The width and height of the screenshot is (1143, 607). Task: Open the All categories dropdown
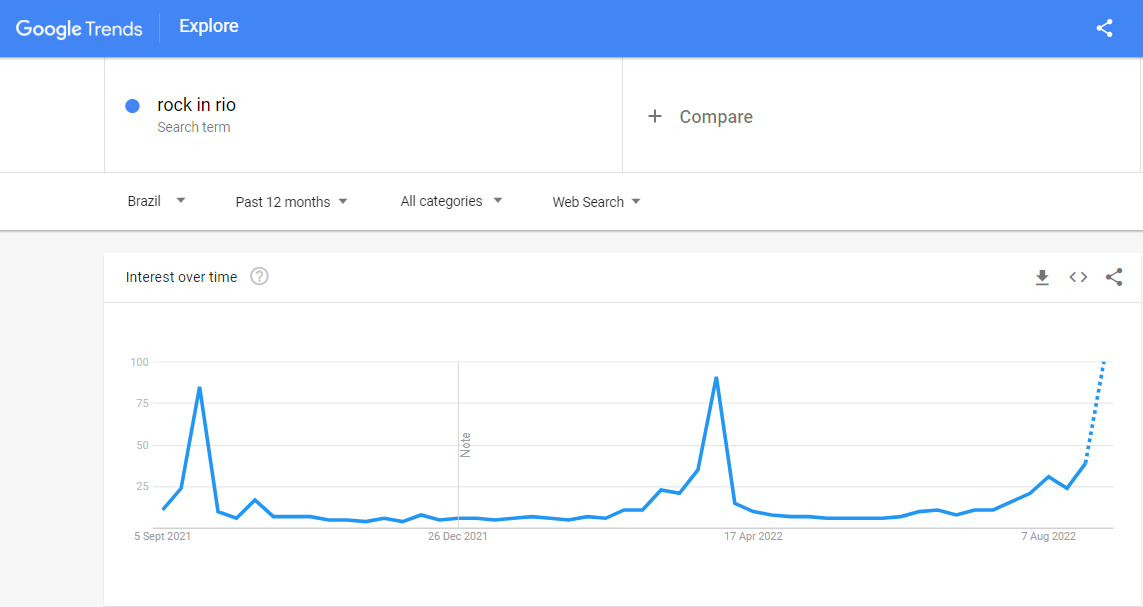point(450,201)
